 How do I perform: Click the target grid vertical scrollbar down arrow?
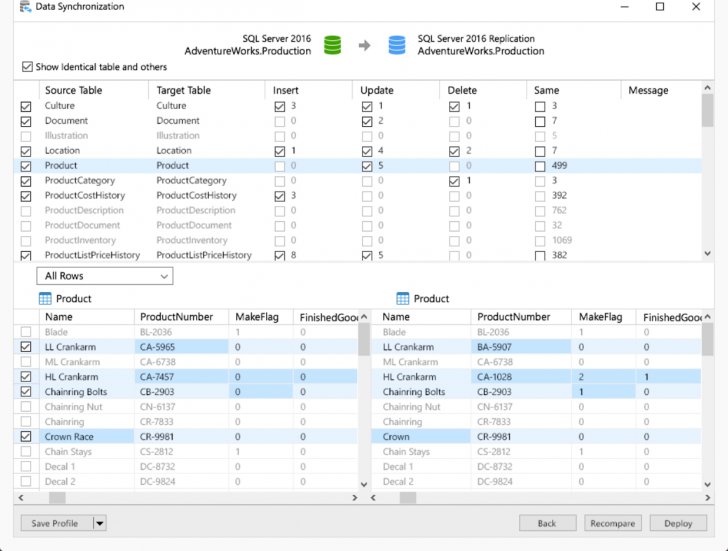coord(708,484)
